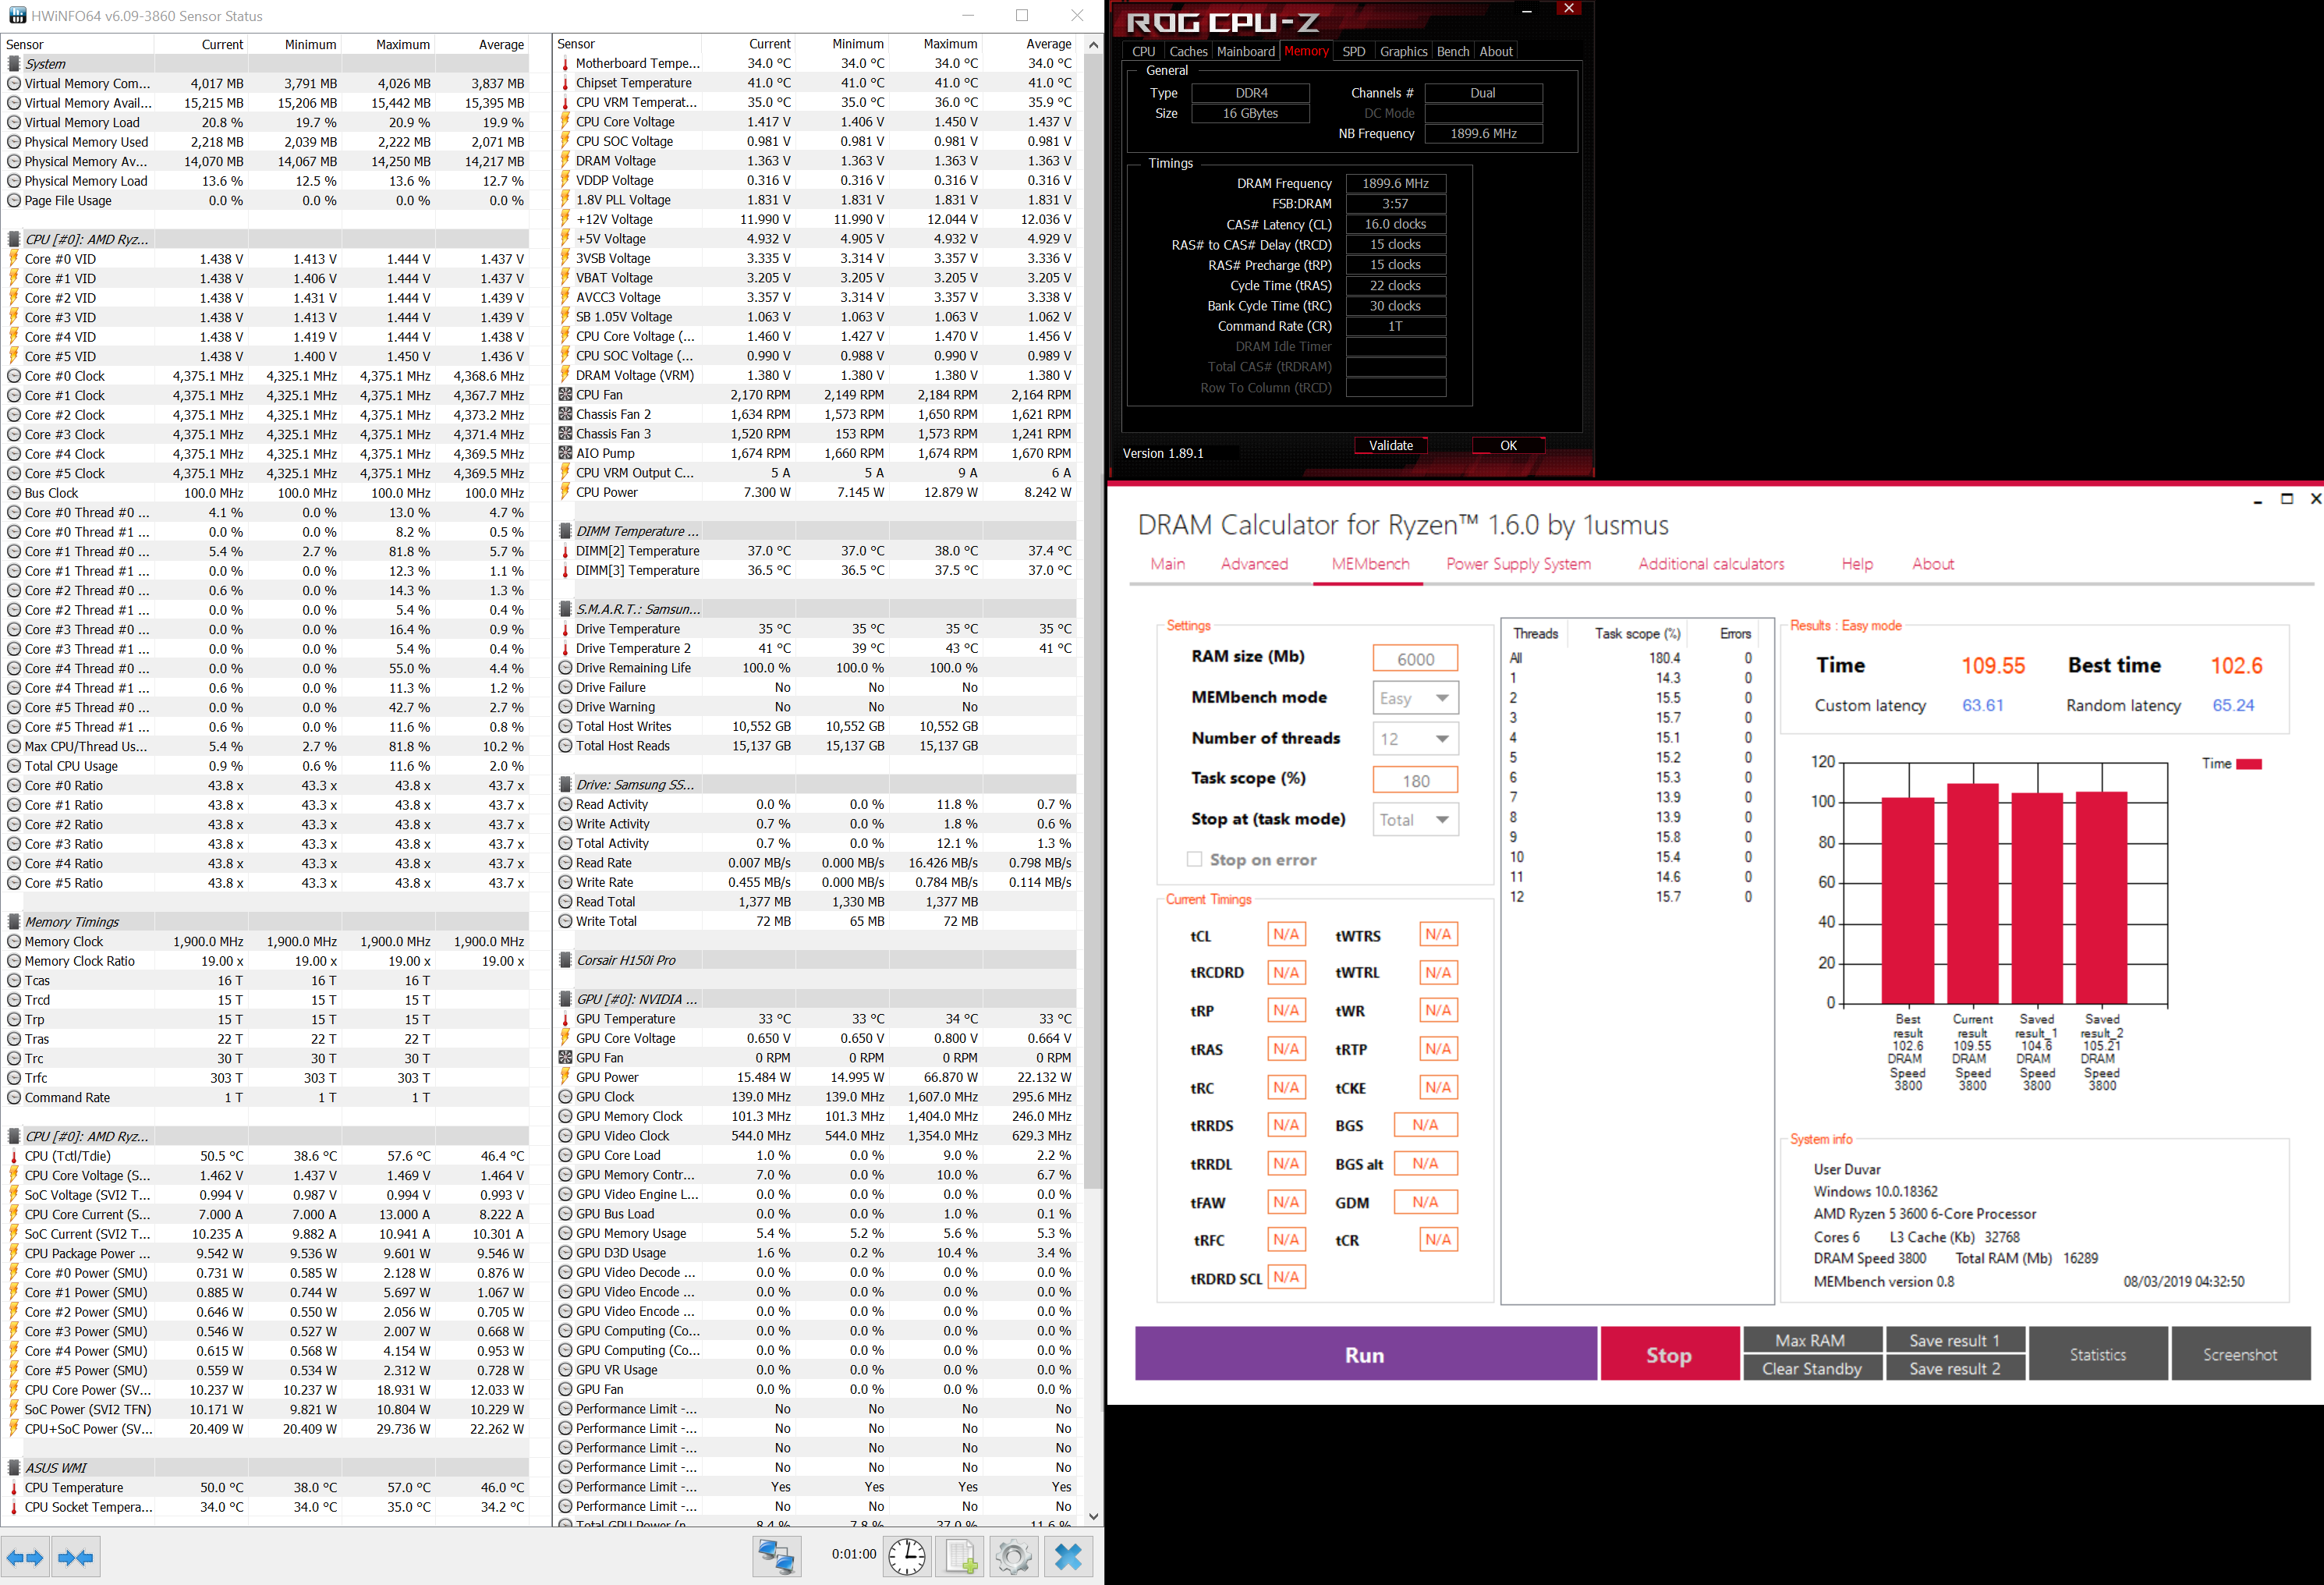Click the HWiNFO reset clock icon
This screenshot has width=2324, height=1585.
point(907,1557)
